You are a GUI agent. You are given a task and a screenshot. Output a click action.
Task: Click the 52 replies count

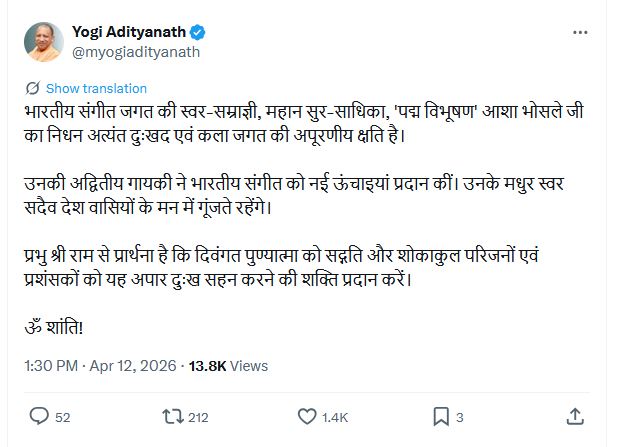tap(62, 417)
